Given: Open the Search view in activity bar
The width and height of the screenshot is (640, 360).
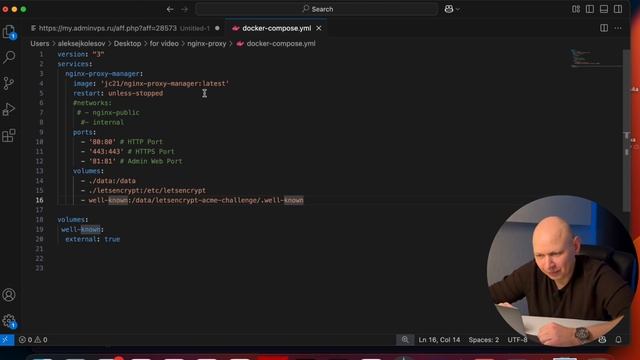Looking at the screenshot, I should click(9, 57).
